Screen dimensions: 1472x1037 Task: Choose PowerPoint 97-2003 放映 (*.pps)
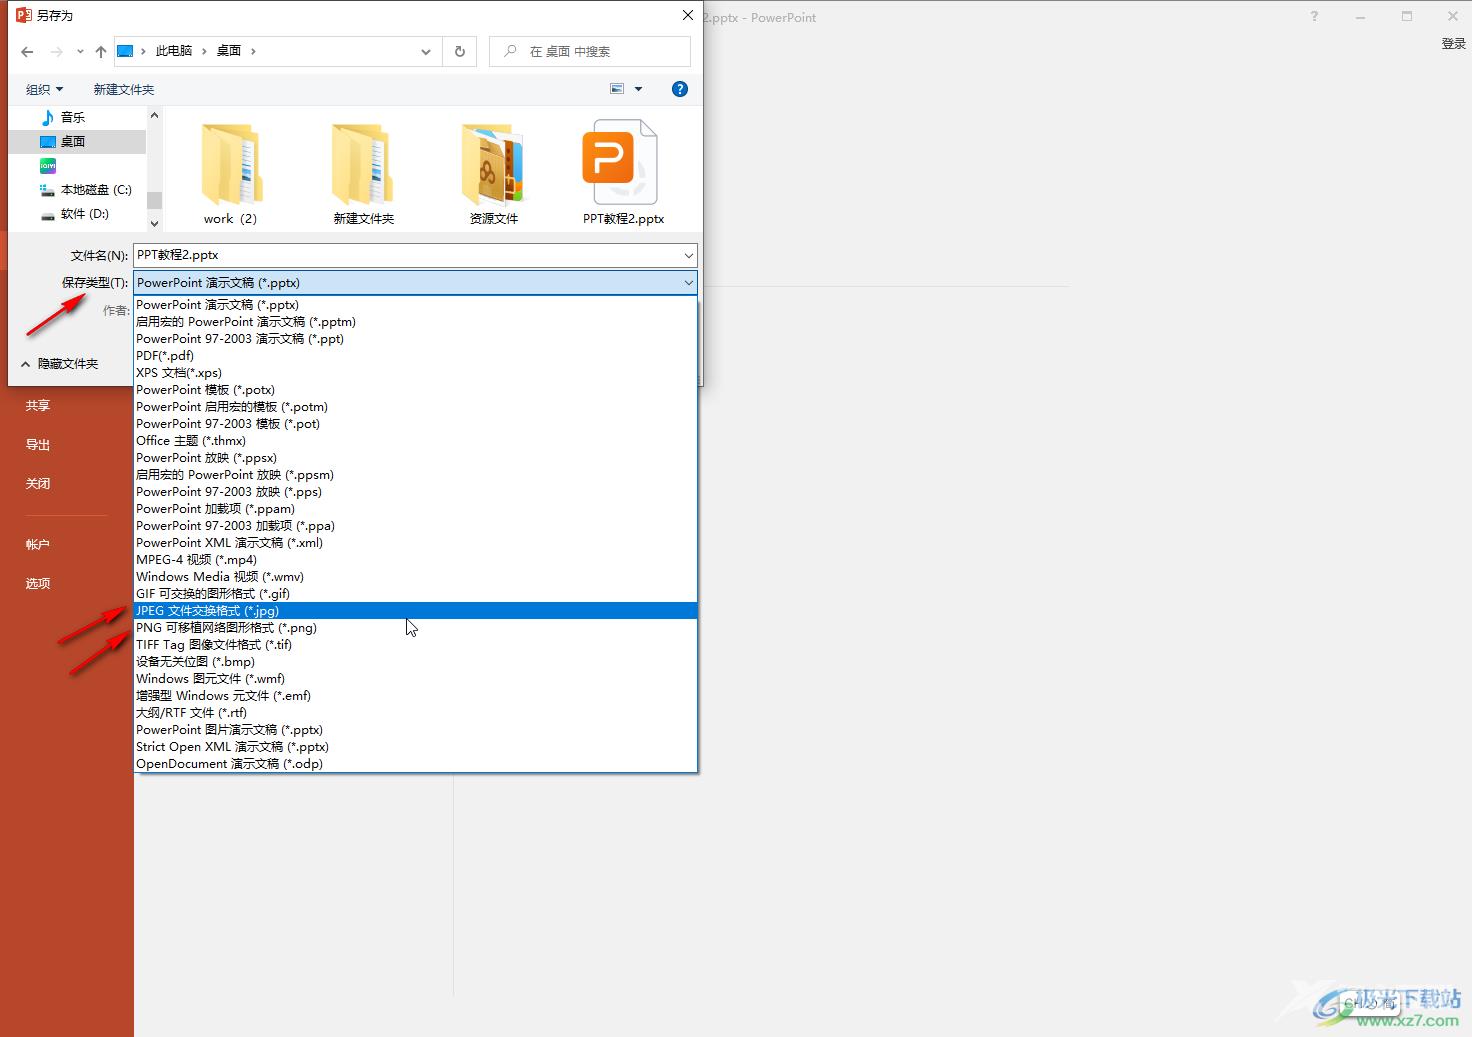pos(416,492)
